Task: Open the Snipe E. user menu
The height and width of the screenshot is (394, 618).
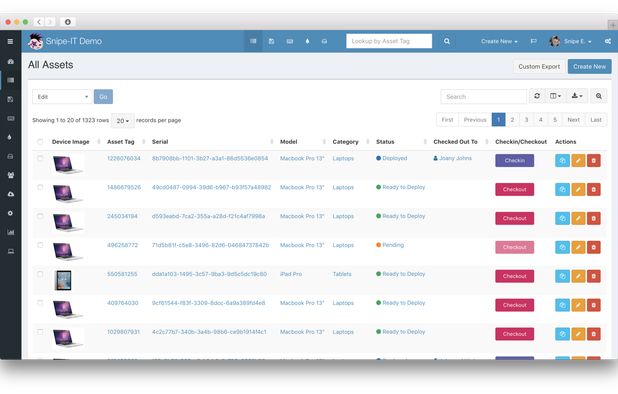Action: tap(570, 41)
